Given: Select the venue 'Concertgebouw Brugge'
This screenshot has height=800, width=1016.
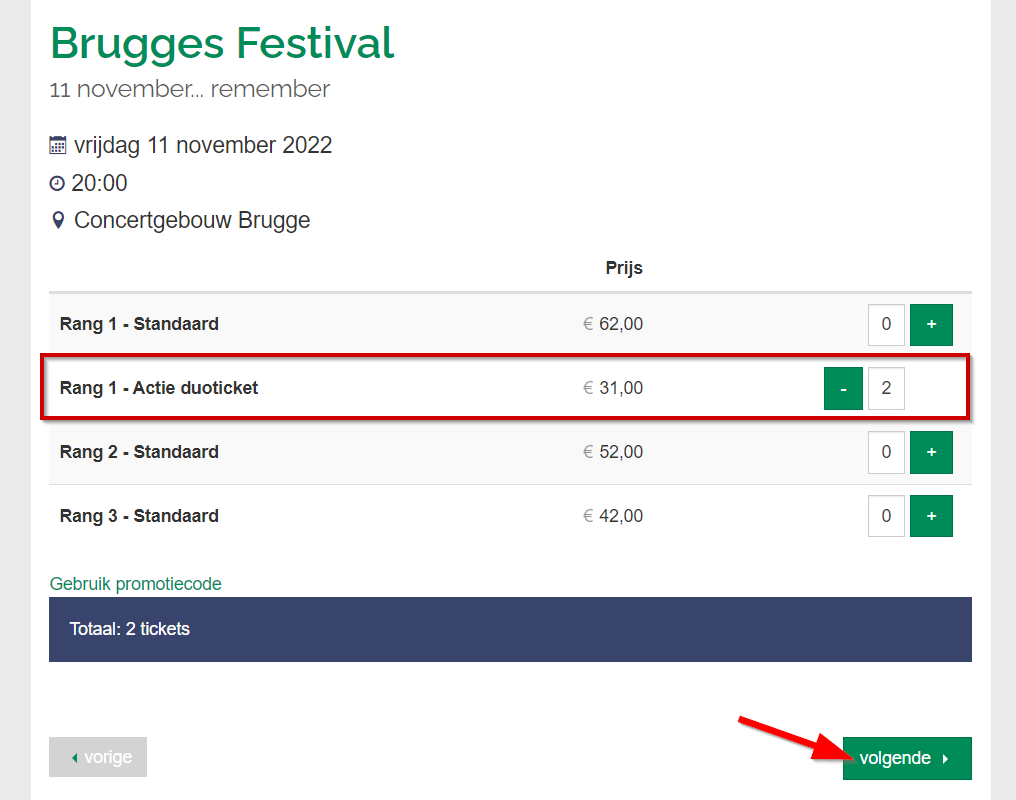Looking at the screenshot, I should coord(192,220).
